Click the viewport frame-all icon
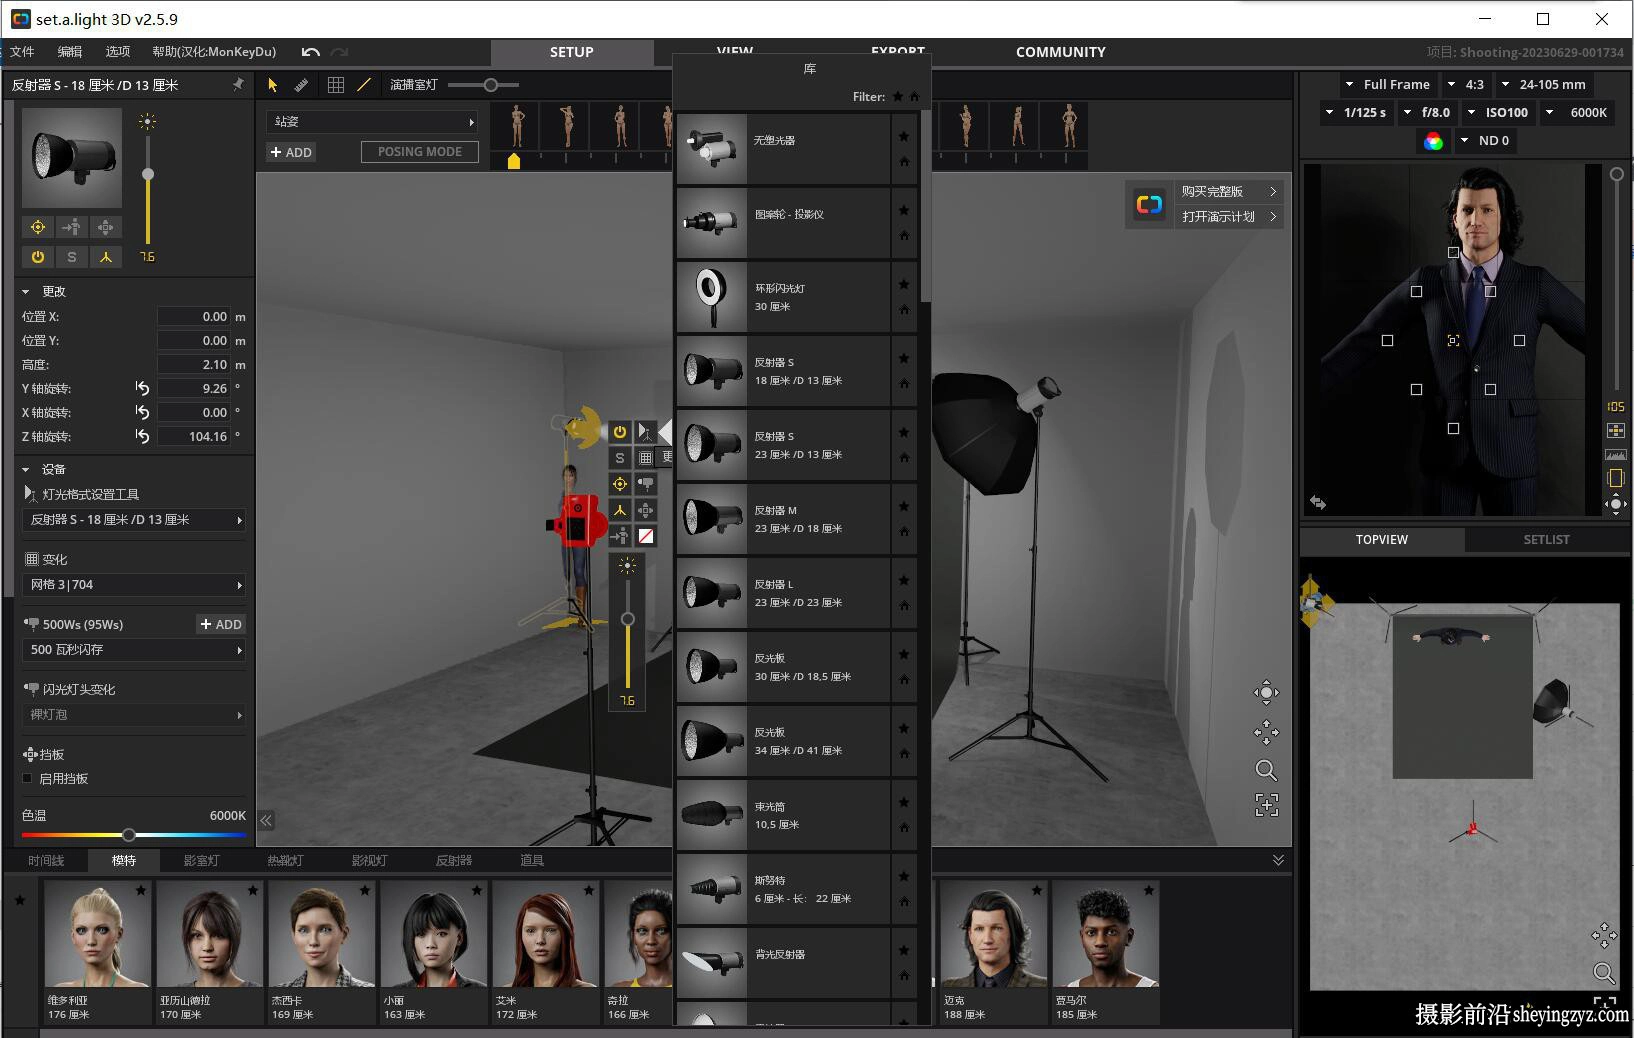This screenshot has height=1038, width=1634. 1266,805
